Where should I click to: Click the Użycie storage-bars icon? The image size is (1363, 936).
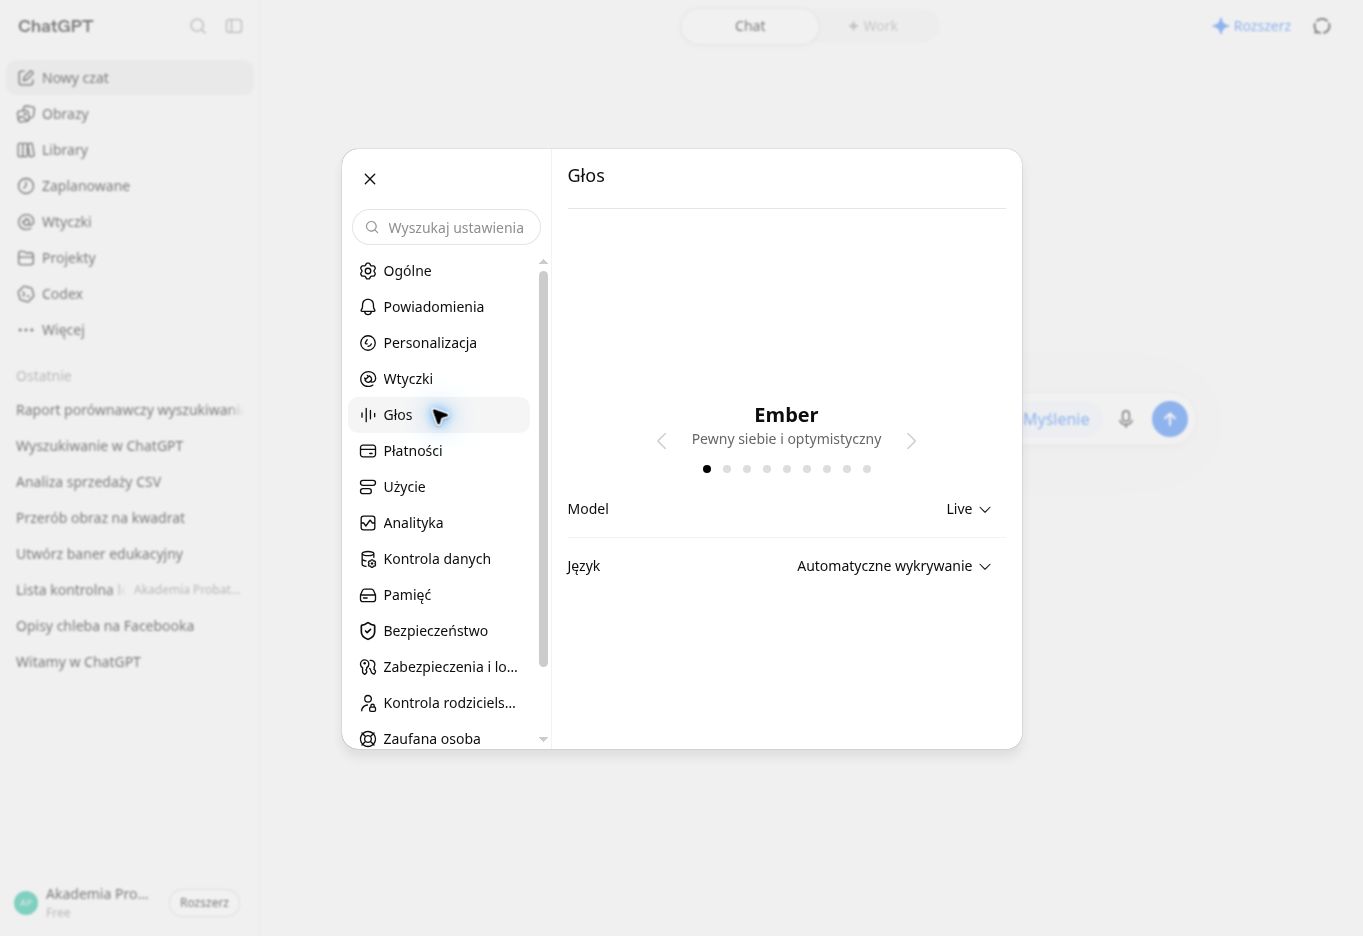(368, 487)
